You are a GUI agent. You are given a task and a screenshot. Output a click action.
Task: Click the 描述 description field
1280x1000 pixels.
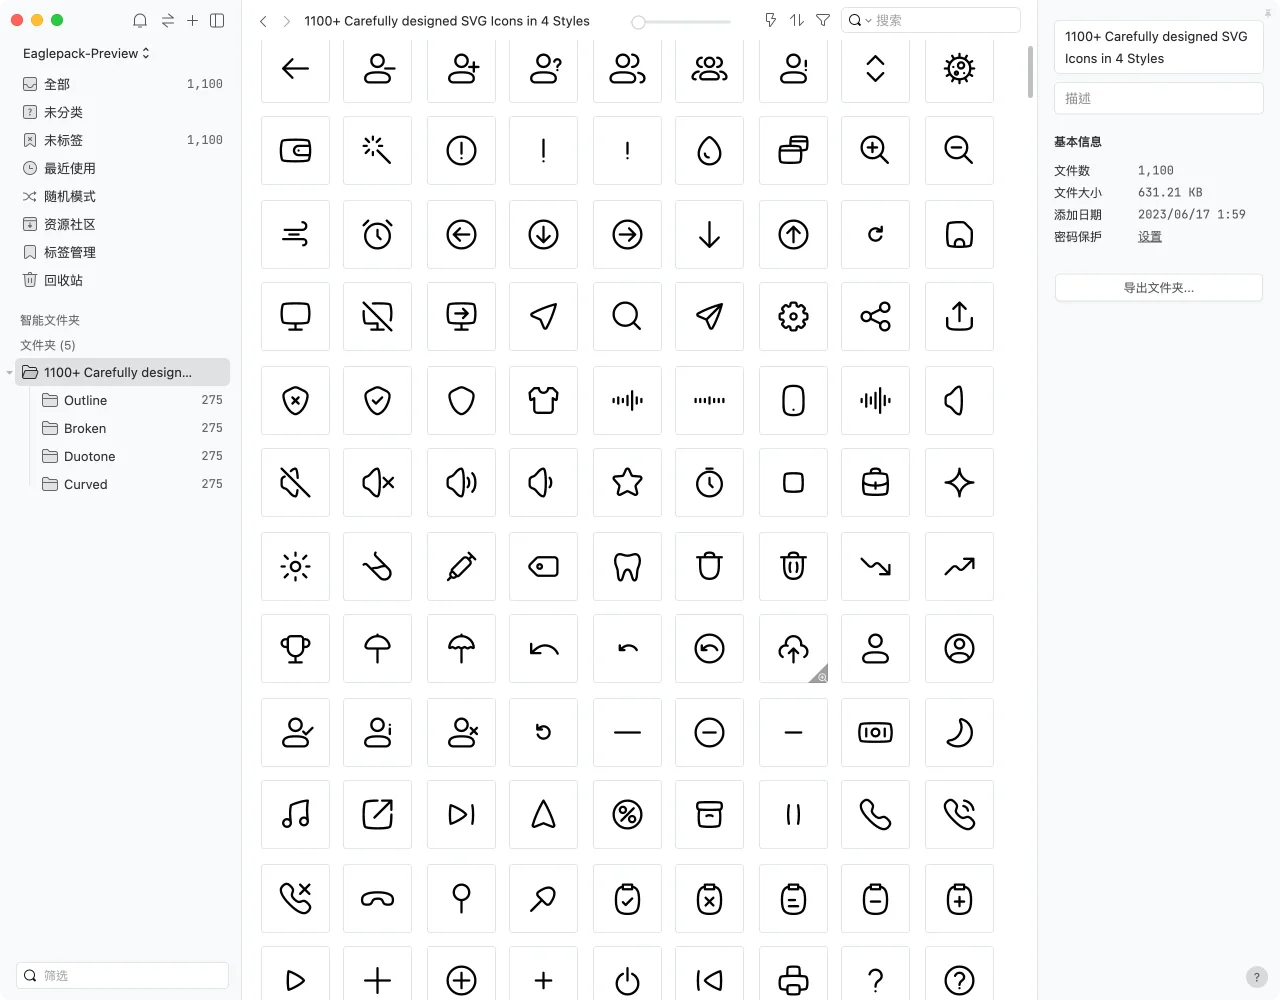[1158, 98]
